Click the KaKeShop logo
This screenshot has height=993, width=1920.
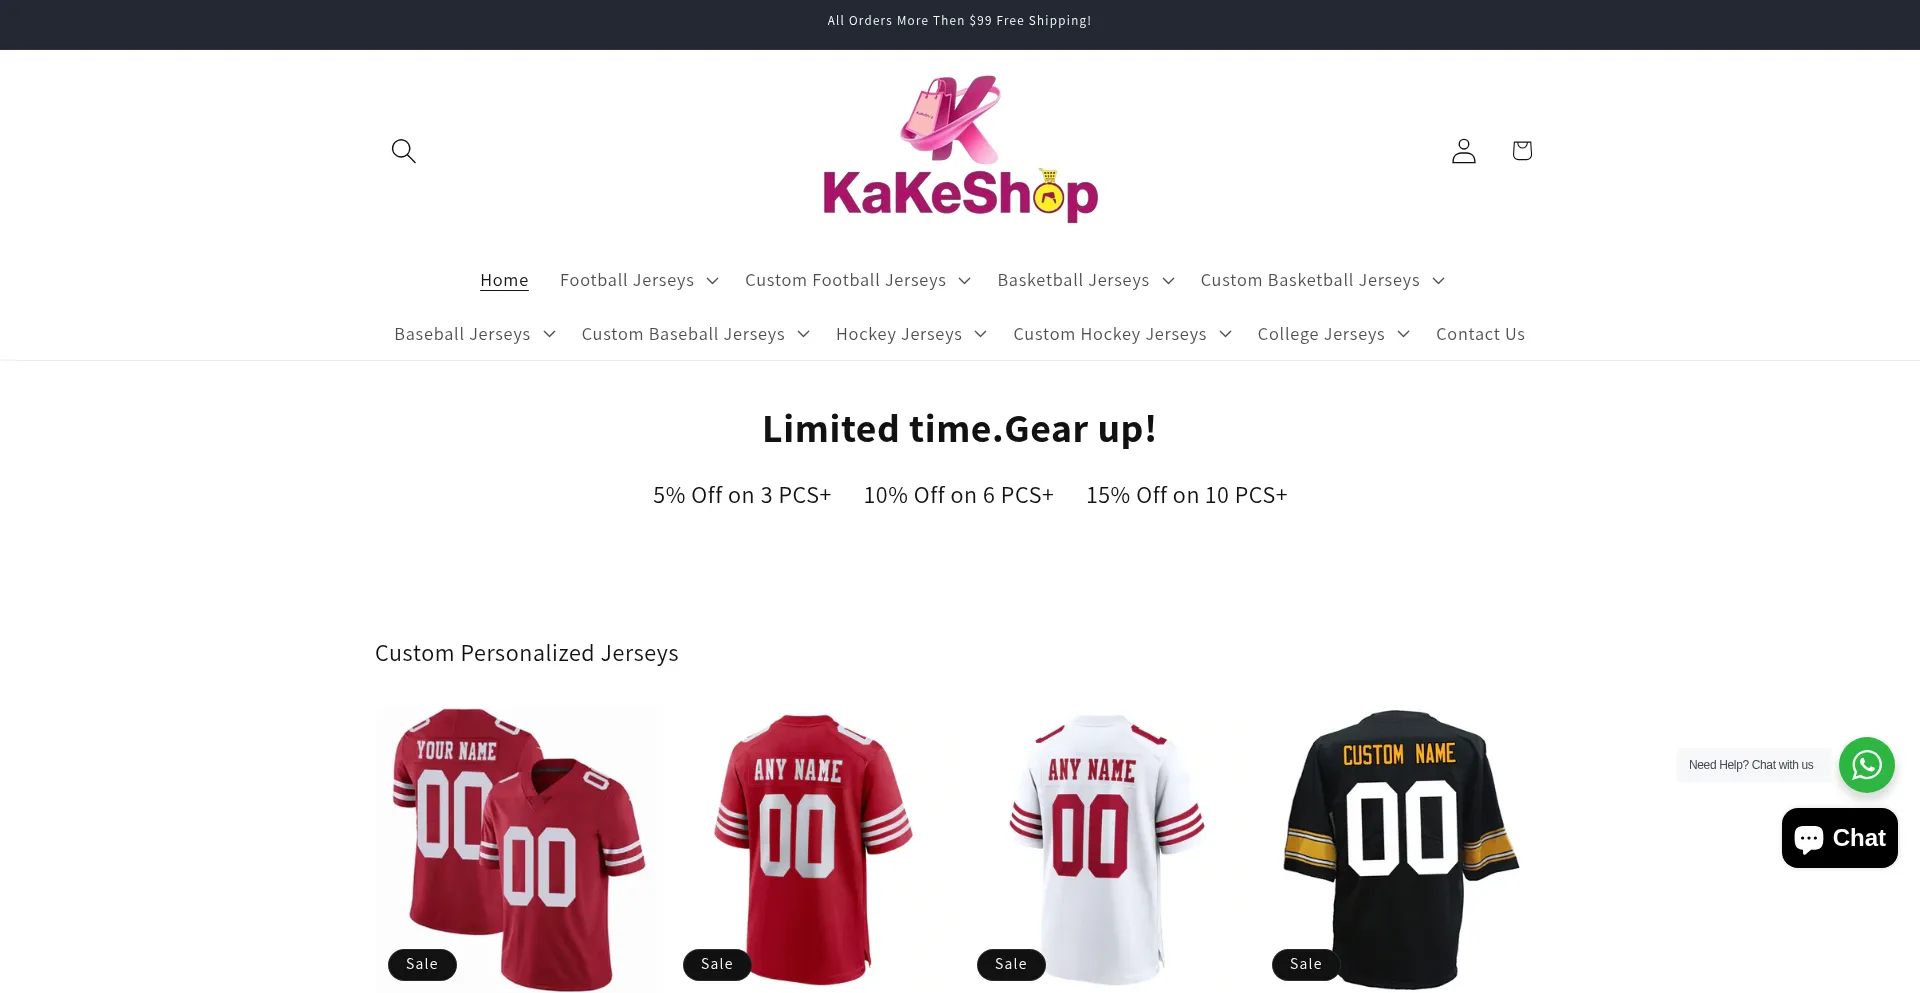[960, 150]
